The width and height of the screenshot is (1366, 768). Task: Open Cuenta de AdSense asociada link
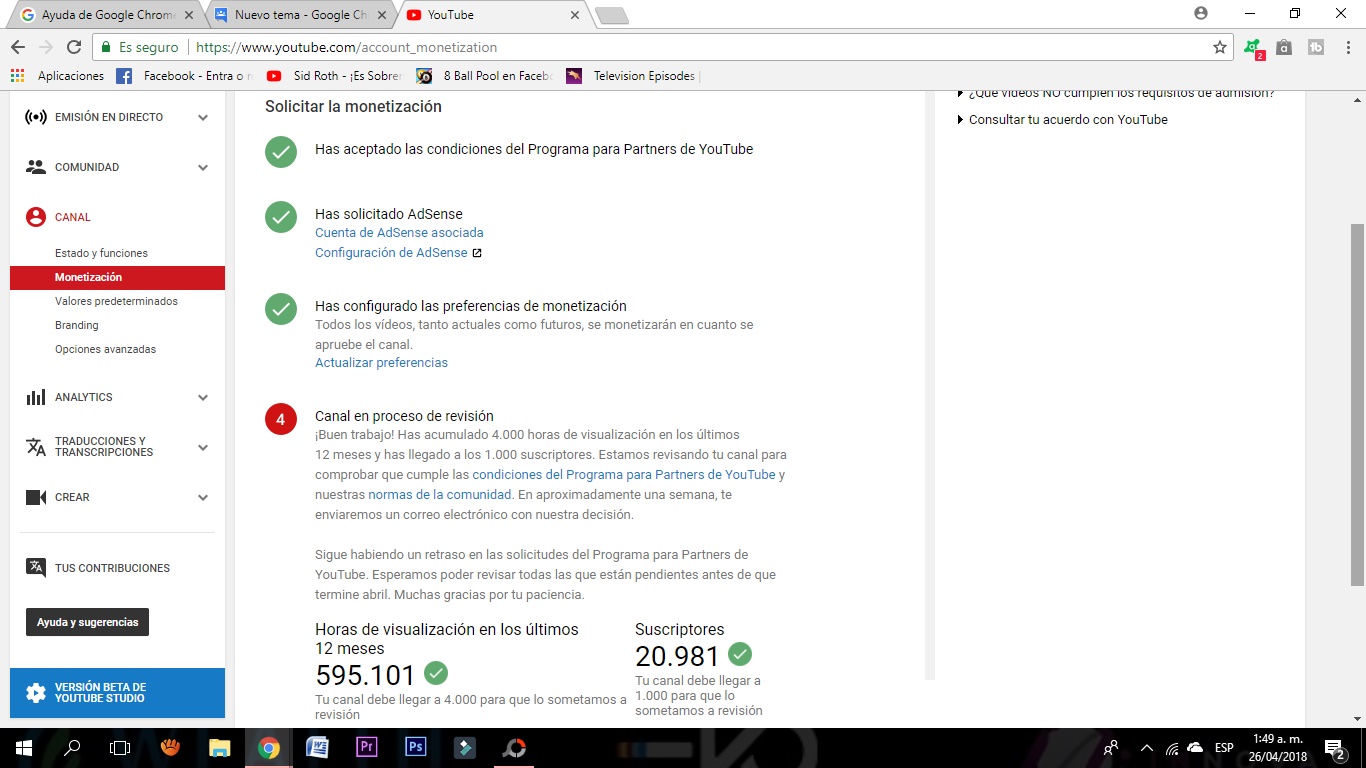(x=399, y=232)
